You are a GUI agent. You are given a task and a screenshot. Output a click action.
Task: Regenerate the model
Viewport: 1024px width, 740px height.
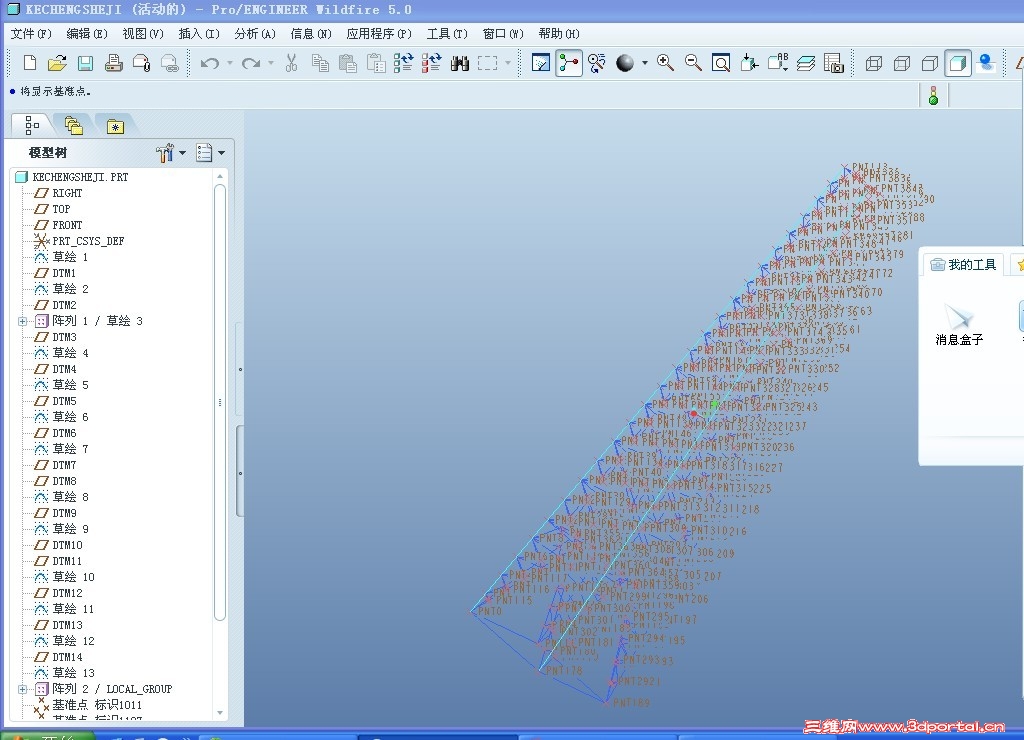pos(404,63)
